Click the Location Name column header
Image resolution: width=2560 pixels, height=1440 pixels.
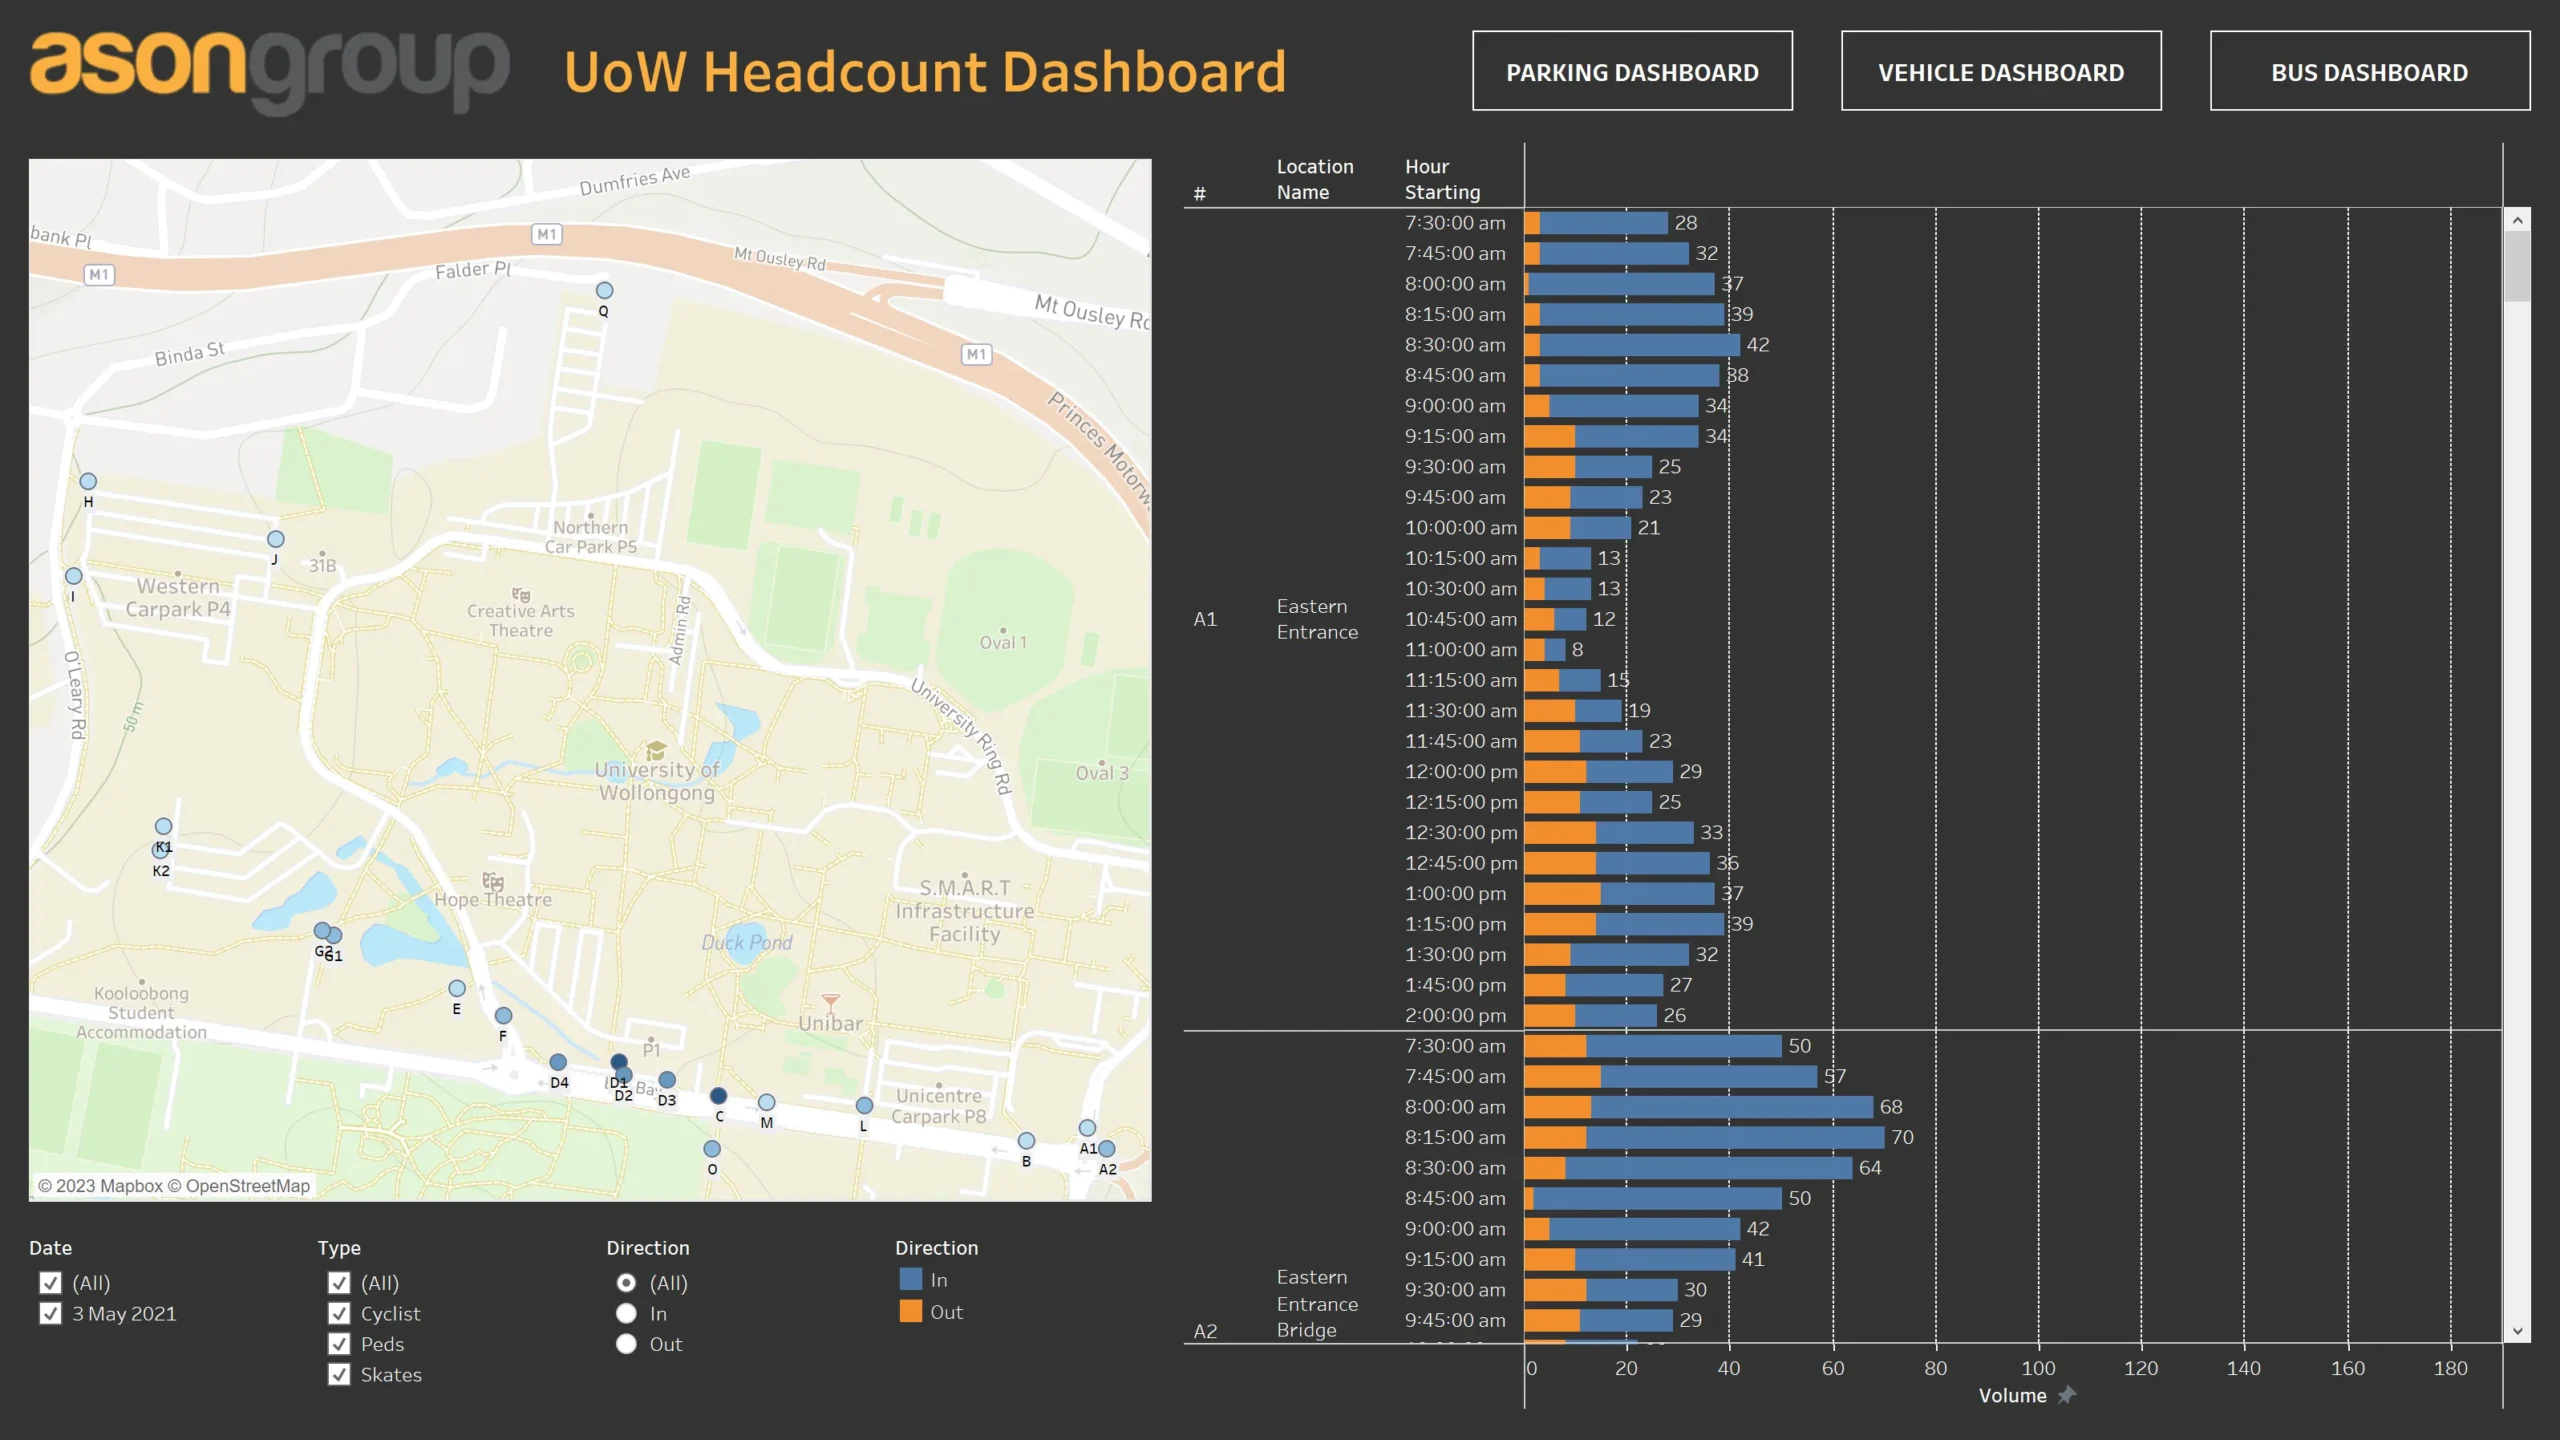tap(1315, 180)
